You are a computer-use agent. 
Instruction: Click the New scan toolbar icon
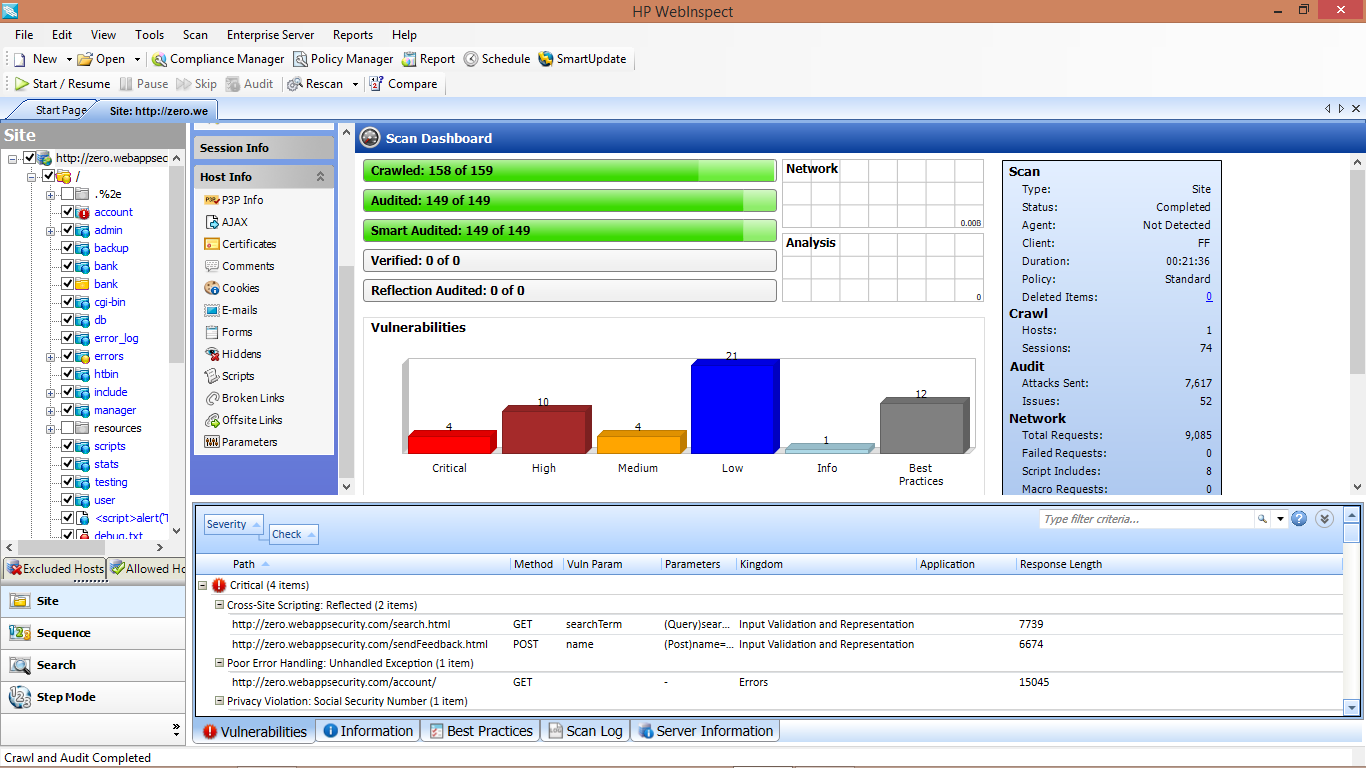click(x=19, y=59)
